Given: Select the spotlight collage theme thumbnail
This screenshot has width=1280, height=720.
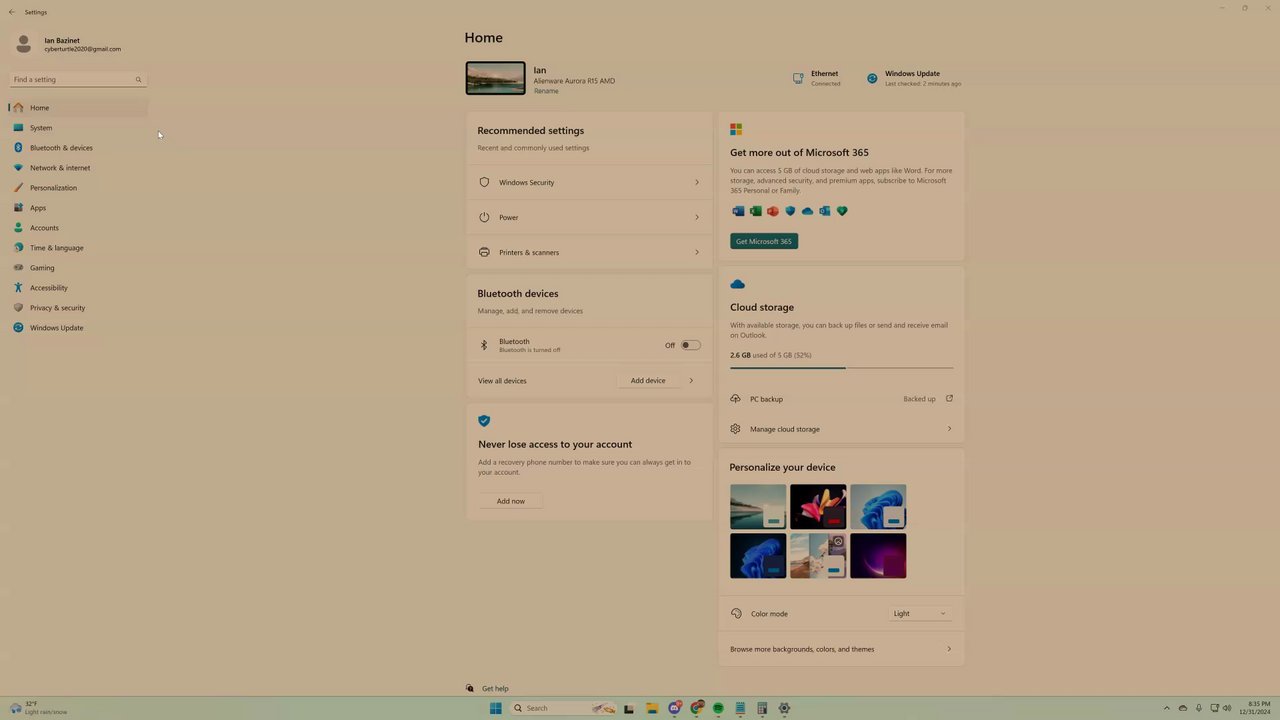Looking at the screenshot, I should point(818,556).
